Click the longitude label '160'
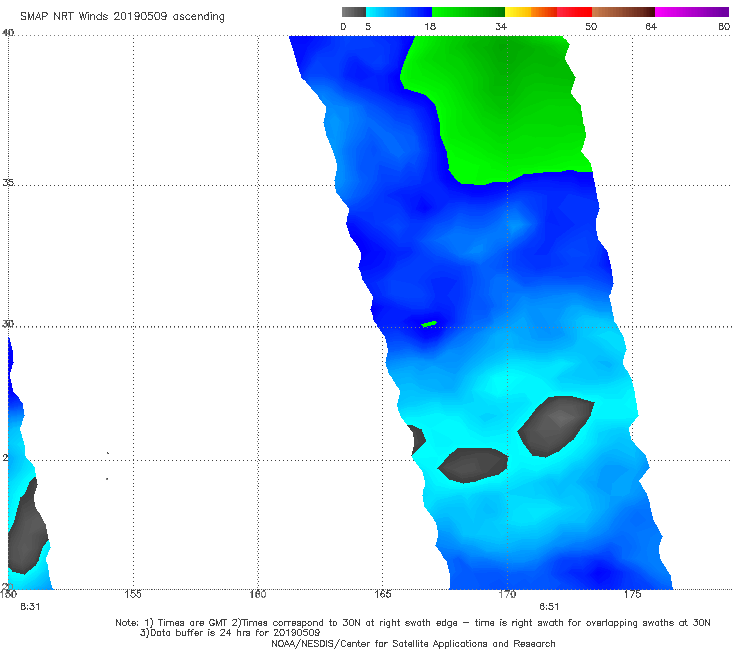This screenshot has width=740, height=650. click(258, 594)
